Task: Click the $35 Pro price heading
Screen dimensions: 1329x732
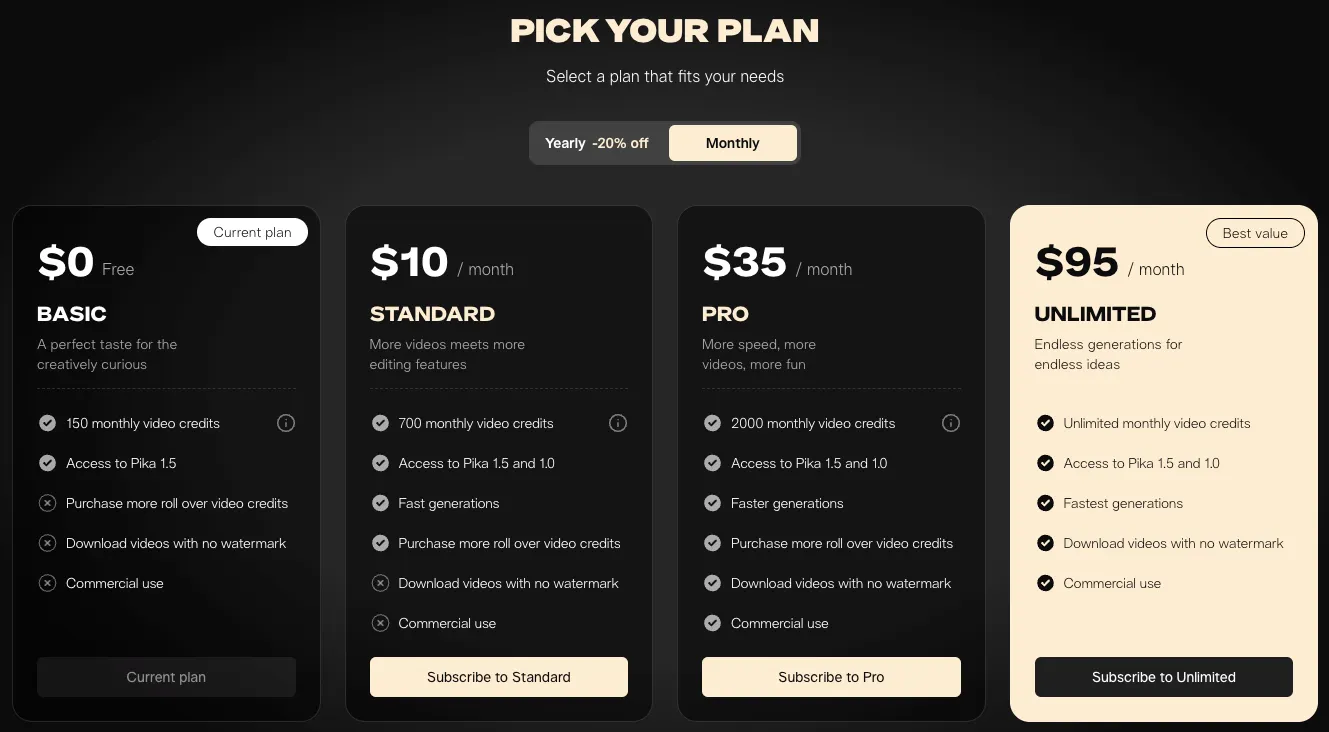Action: tap(745, 262)
